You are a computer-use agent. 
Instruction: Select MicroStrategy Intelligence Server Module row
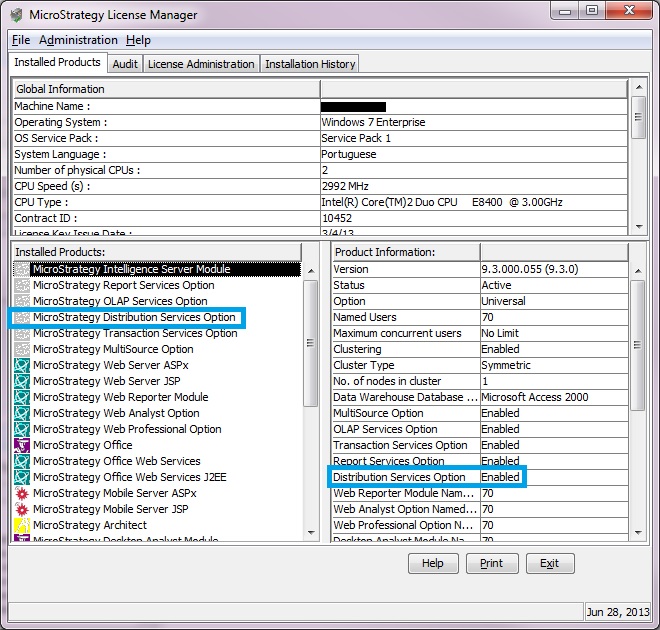[157, 269]
